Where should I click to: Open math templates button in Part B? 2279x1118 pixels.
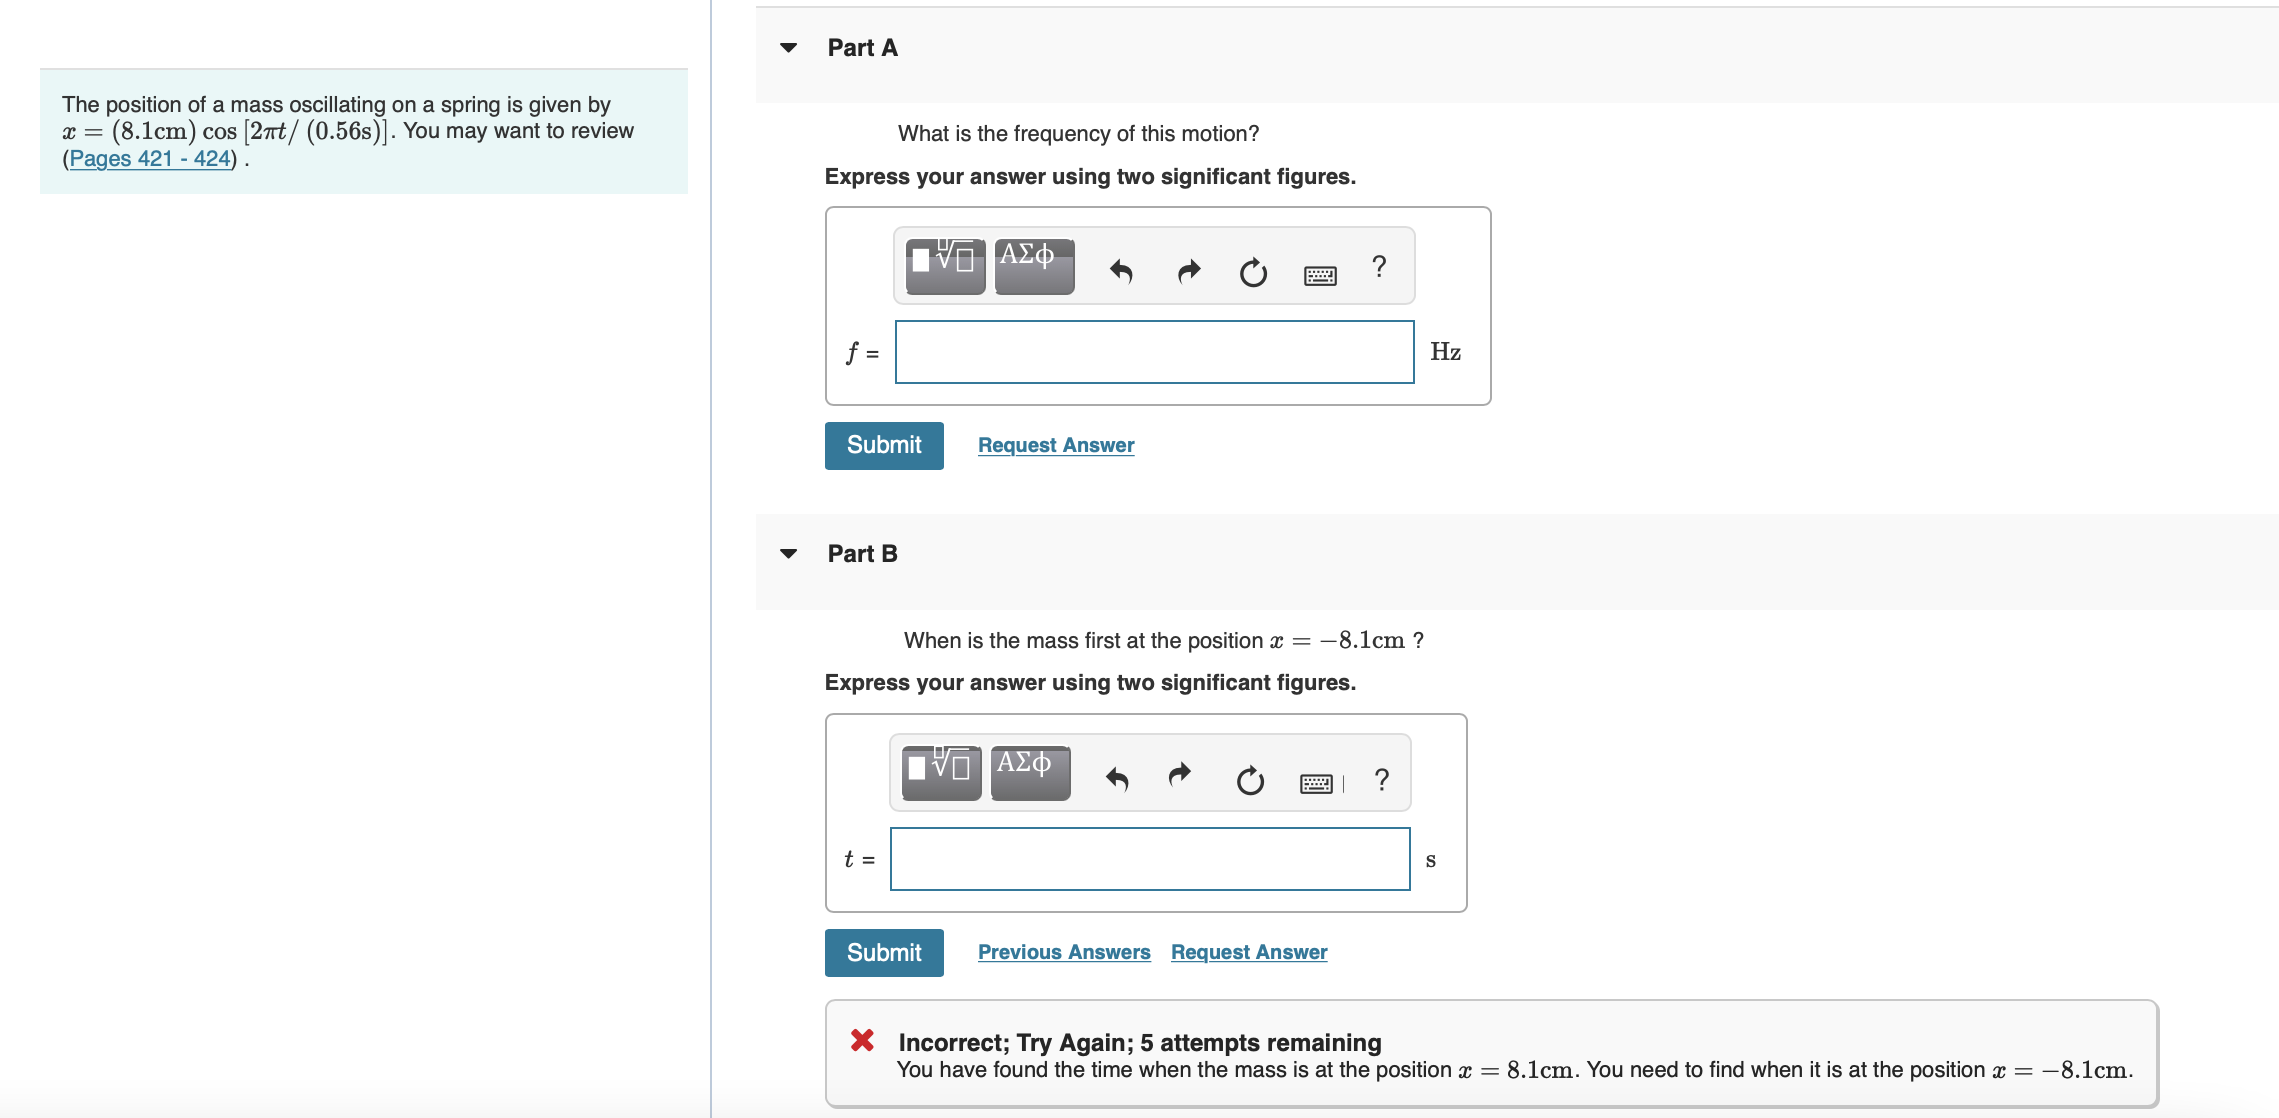point(941,772)
